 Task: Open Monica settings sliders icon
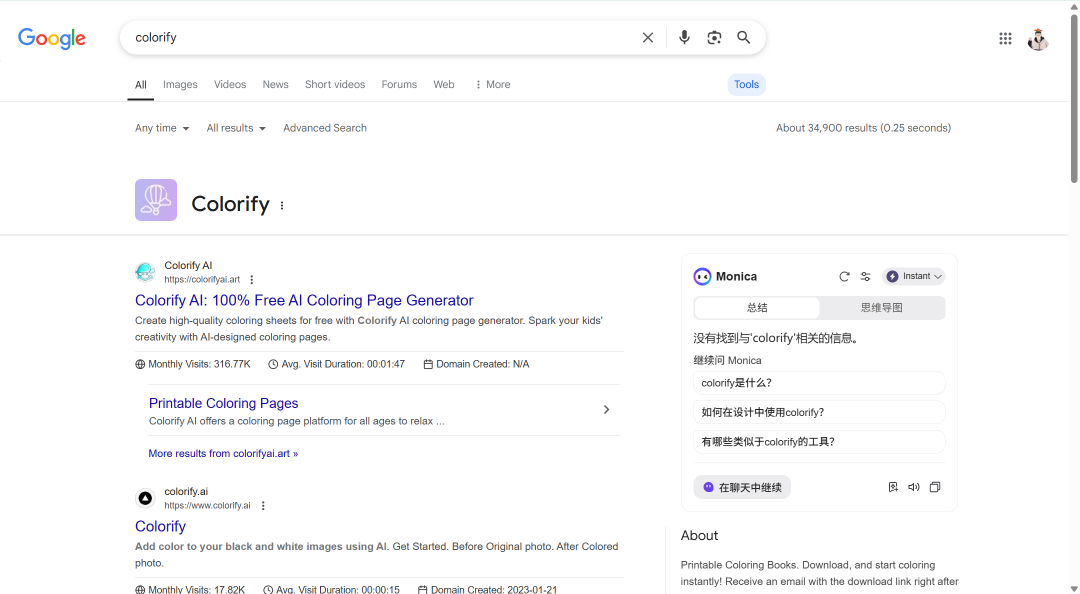[x=866, y=276]
